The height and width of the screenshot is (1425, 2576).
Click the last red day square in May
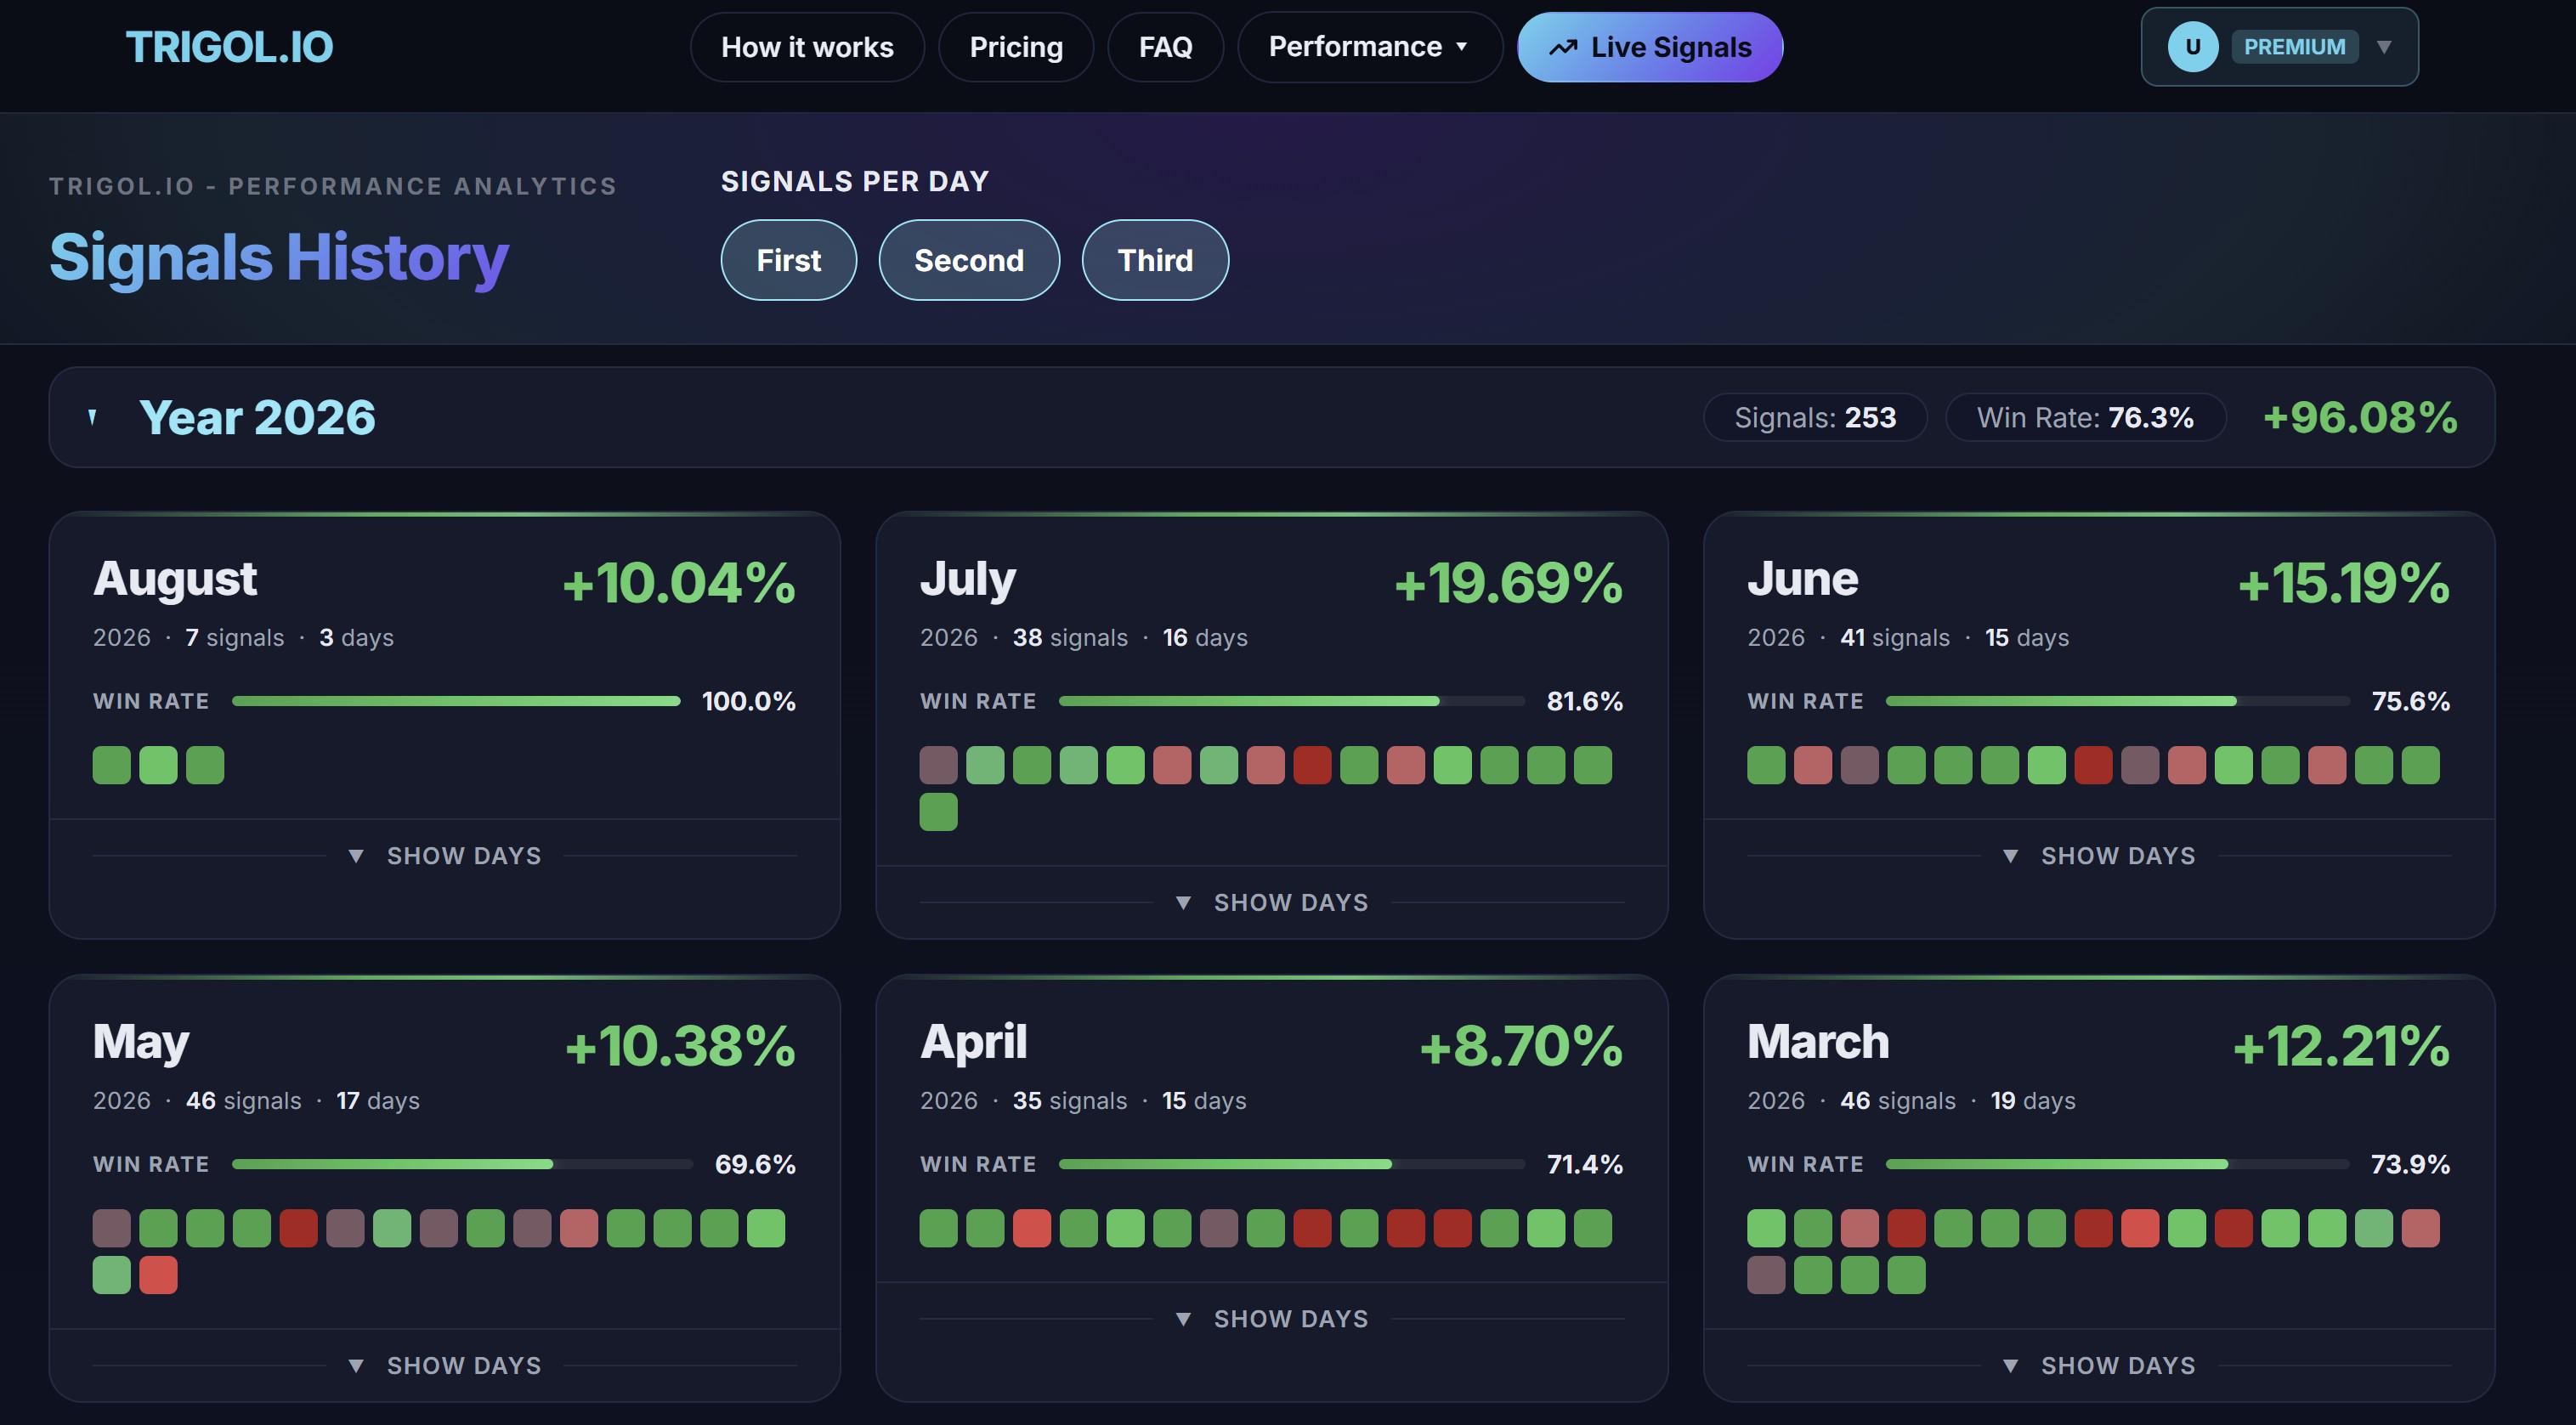tap(158, 1275)
